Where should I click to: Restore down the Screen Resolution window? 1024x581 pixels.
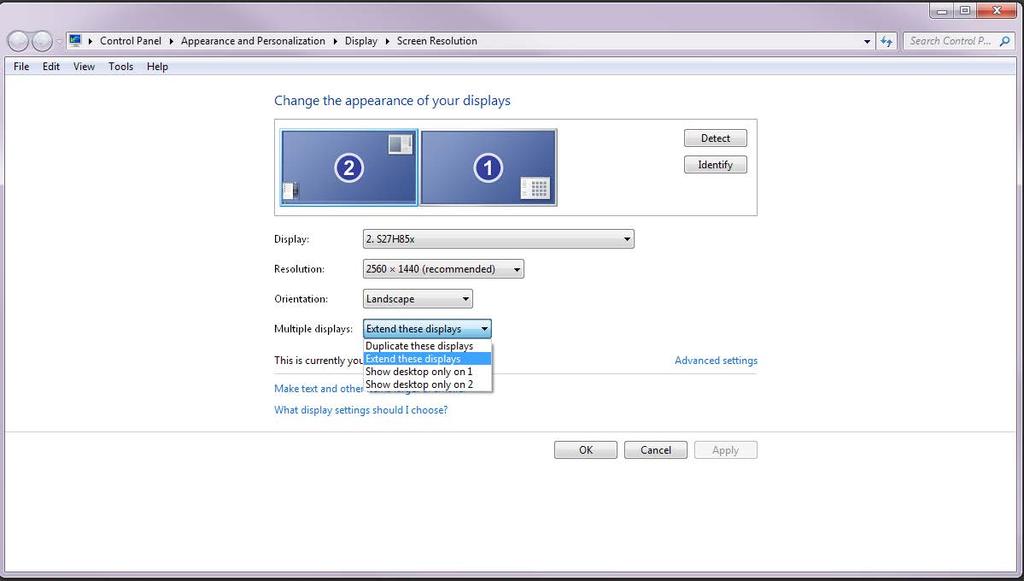[965, 11]
